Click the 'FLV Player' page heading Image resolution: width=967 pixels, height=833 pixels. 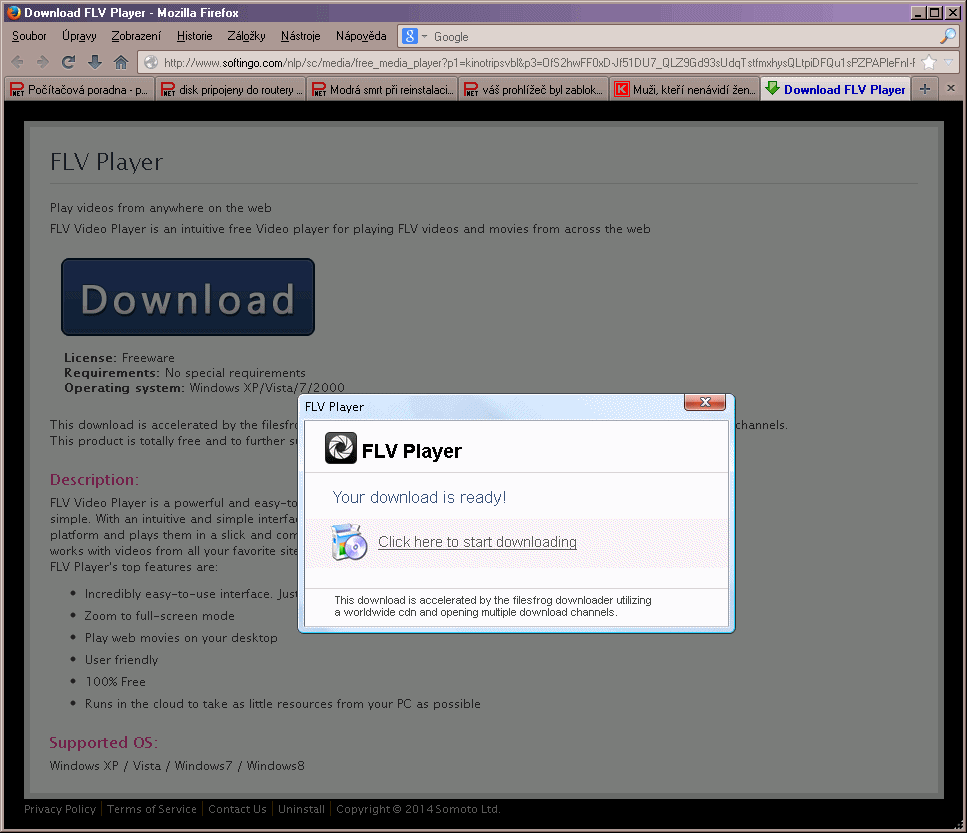[x=107, y=162]
